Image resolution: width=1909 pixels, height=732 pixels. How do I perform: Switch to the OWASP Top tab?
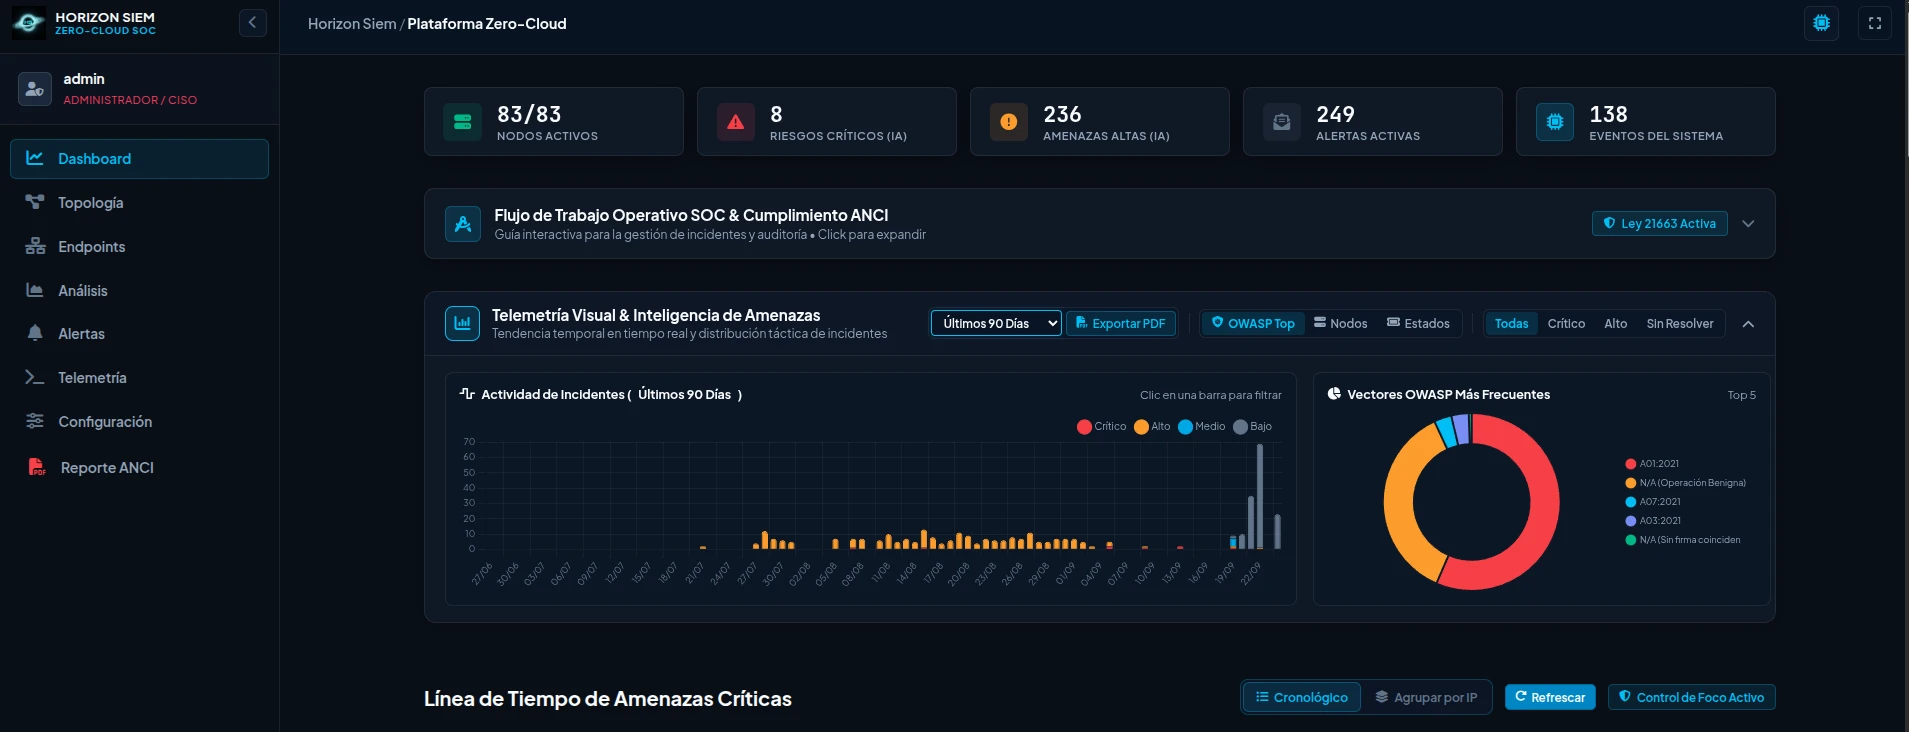click(x=1253, y=323)
